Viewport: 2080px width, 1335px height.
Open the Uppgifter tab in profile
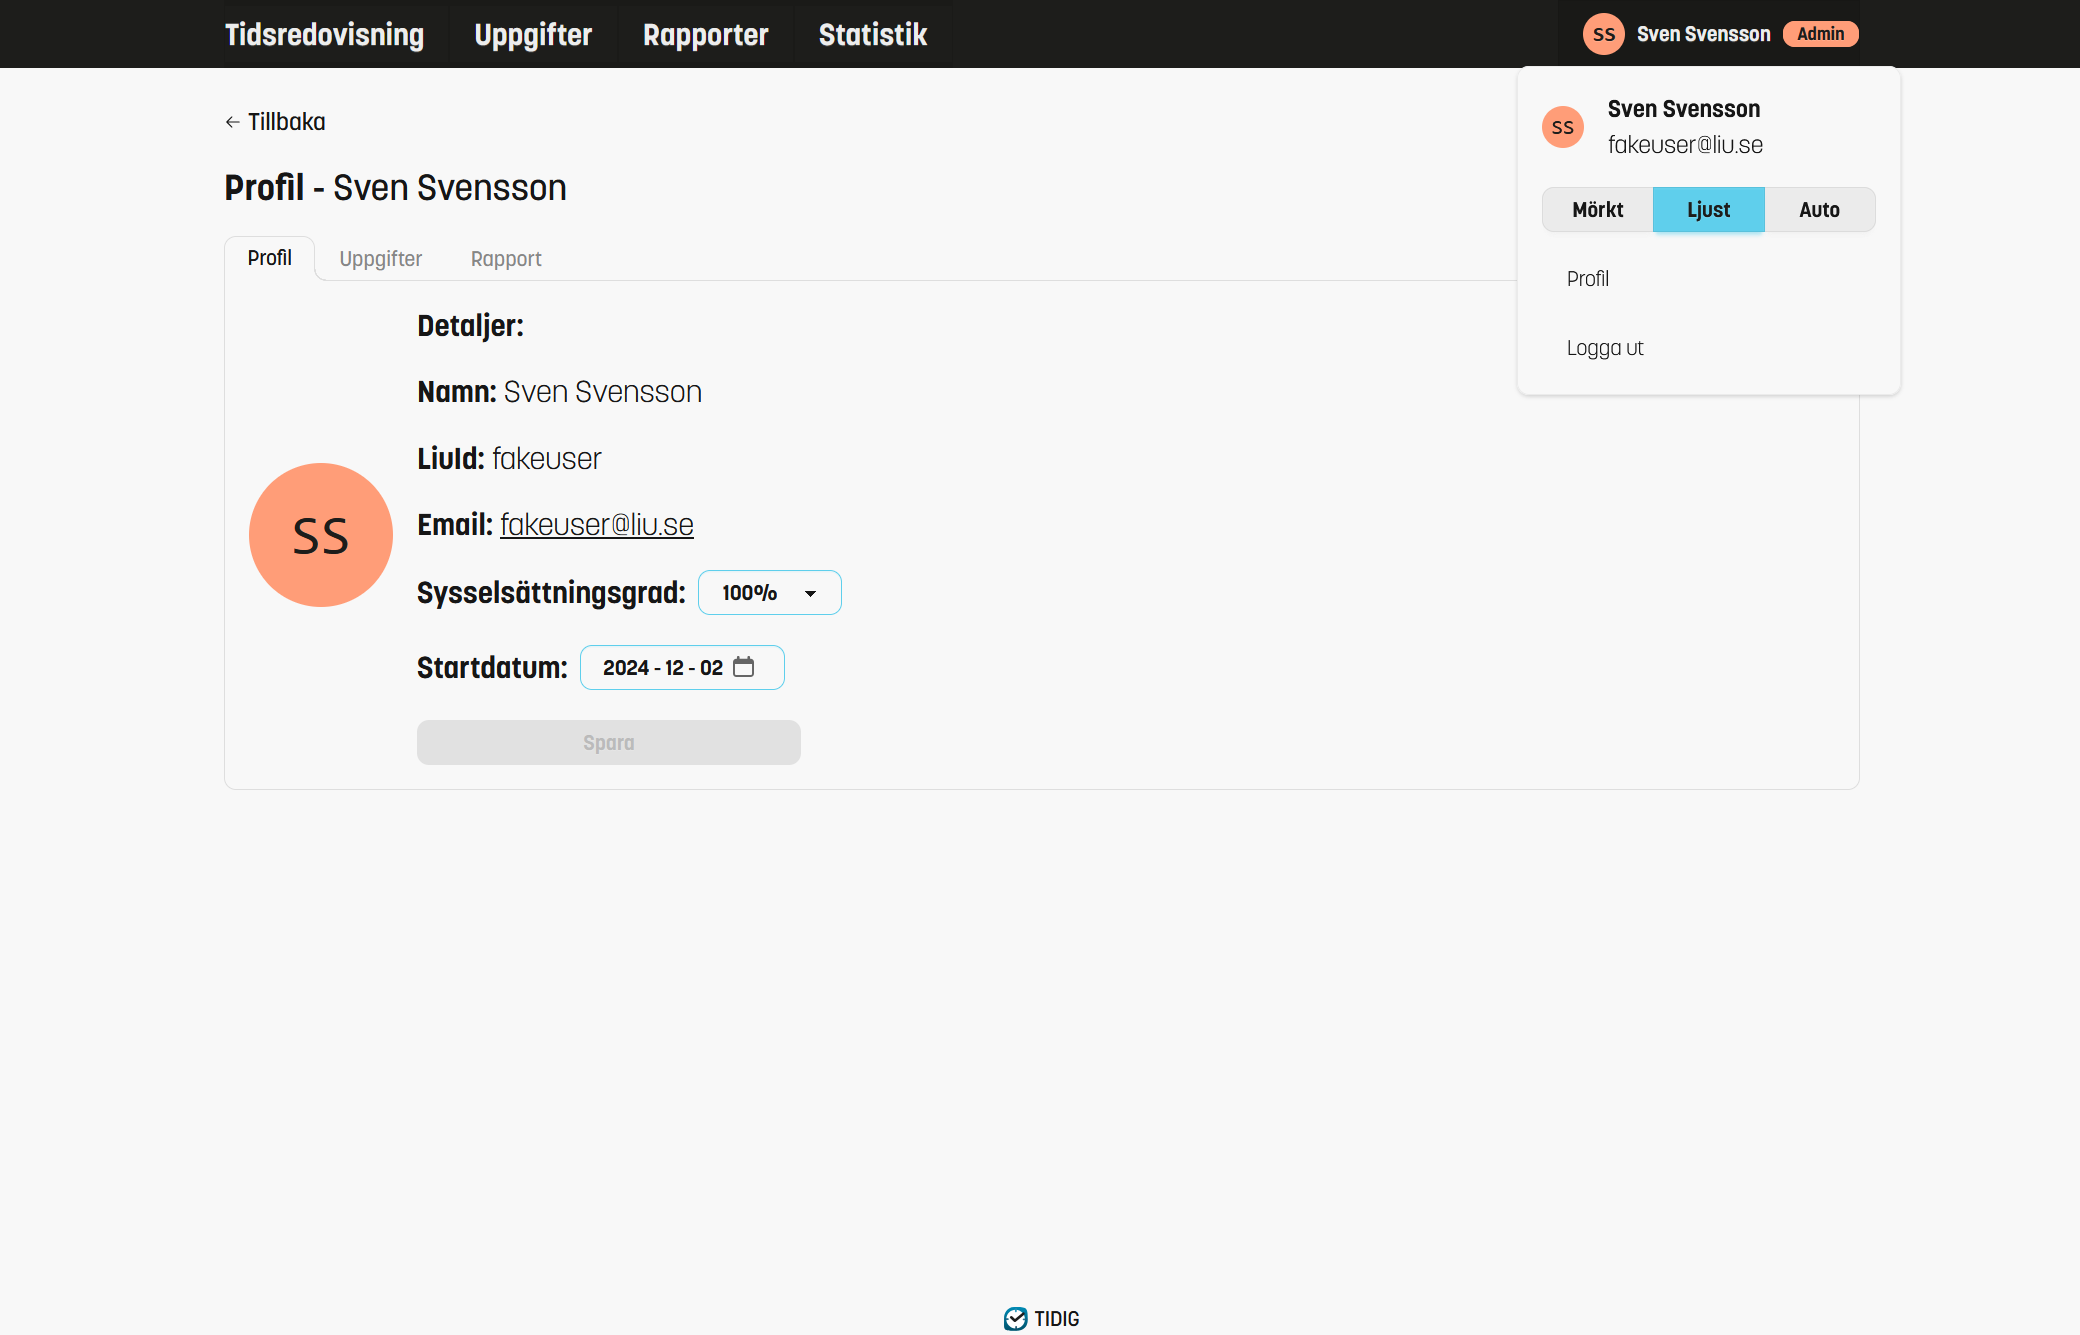coord(380,259)
